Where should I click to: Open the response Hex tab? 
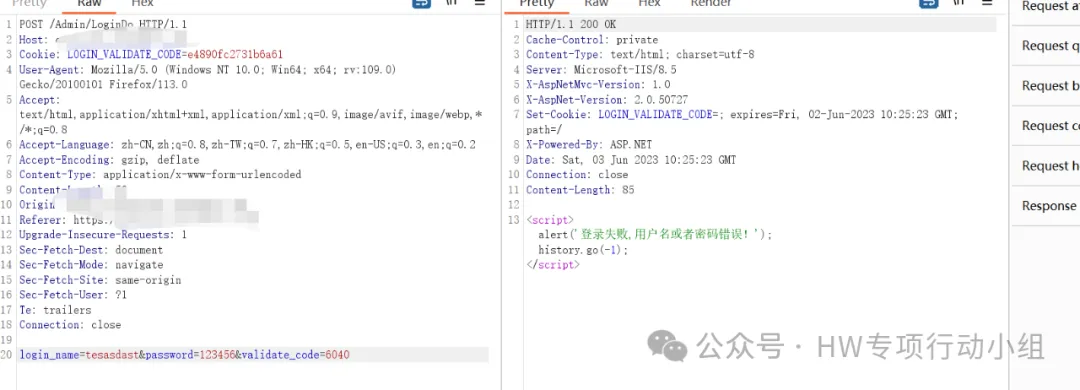coord(649,4)
